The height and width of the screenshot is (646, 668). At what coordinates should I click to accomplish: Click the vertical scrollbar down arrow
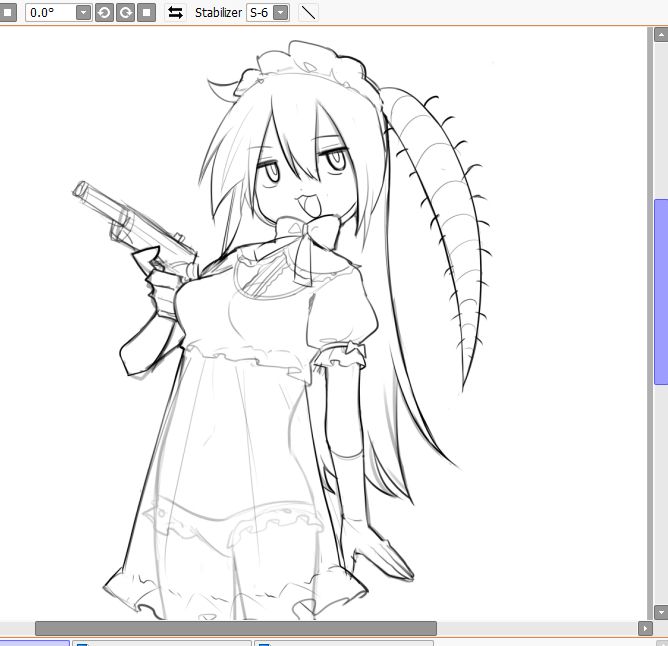click(661, 612)
